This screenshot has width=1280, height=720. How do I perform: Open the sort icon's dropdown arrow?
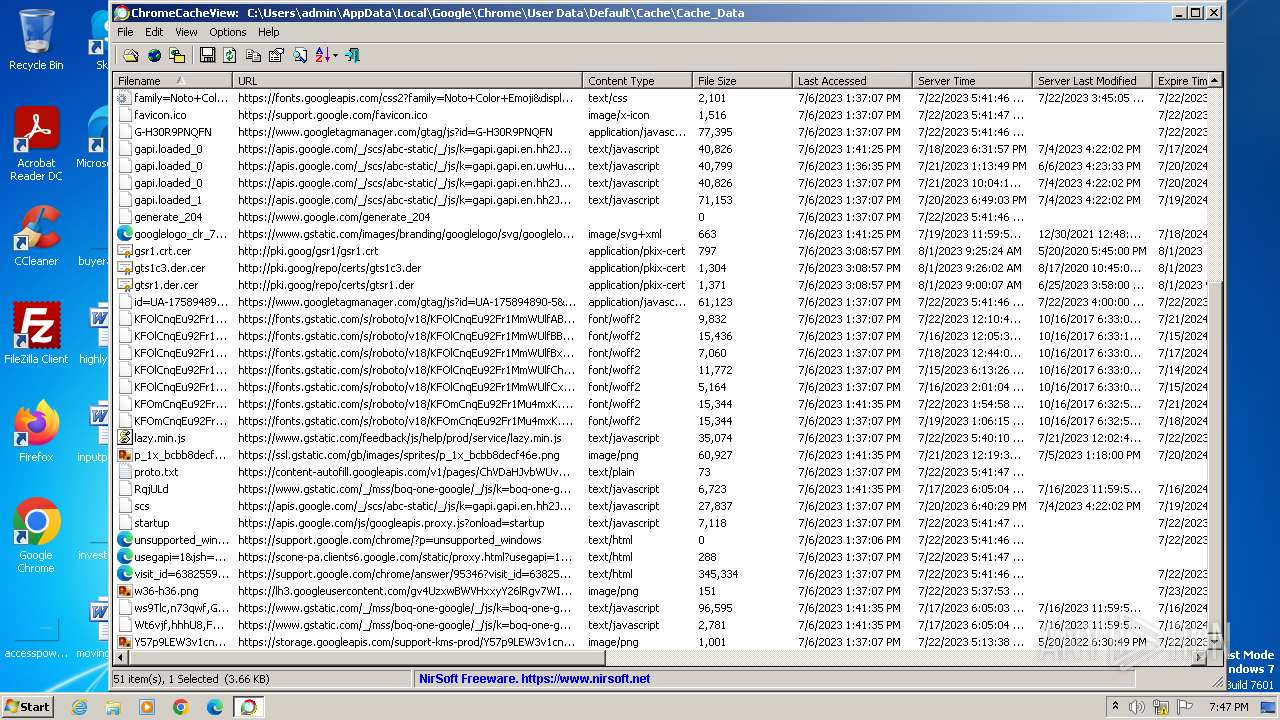coord(336,56)
